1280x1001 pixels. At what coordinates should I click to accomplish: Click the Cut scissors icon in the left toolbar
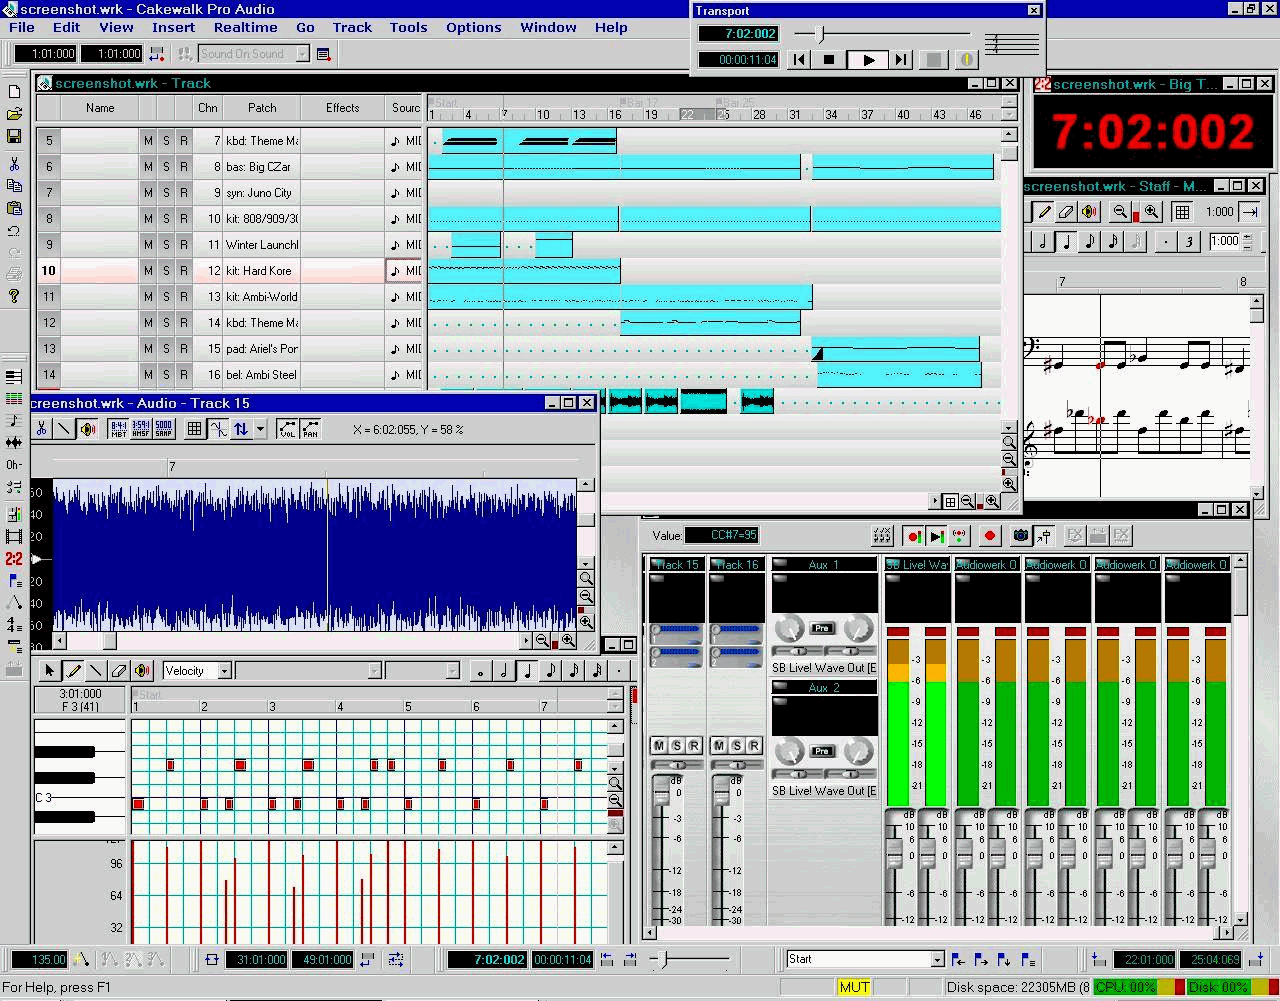coord(14,163)
